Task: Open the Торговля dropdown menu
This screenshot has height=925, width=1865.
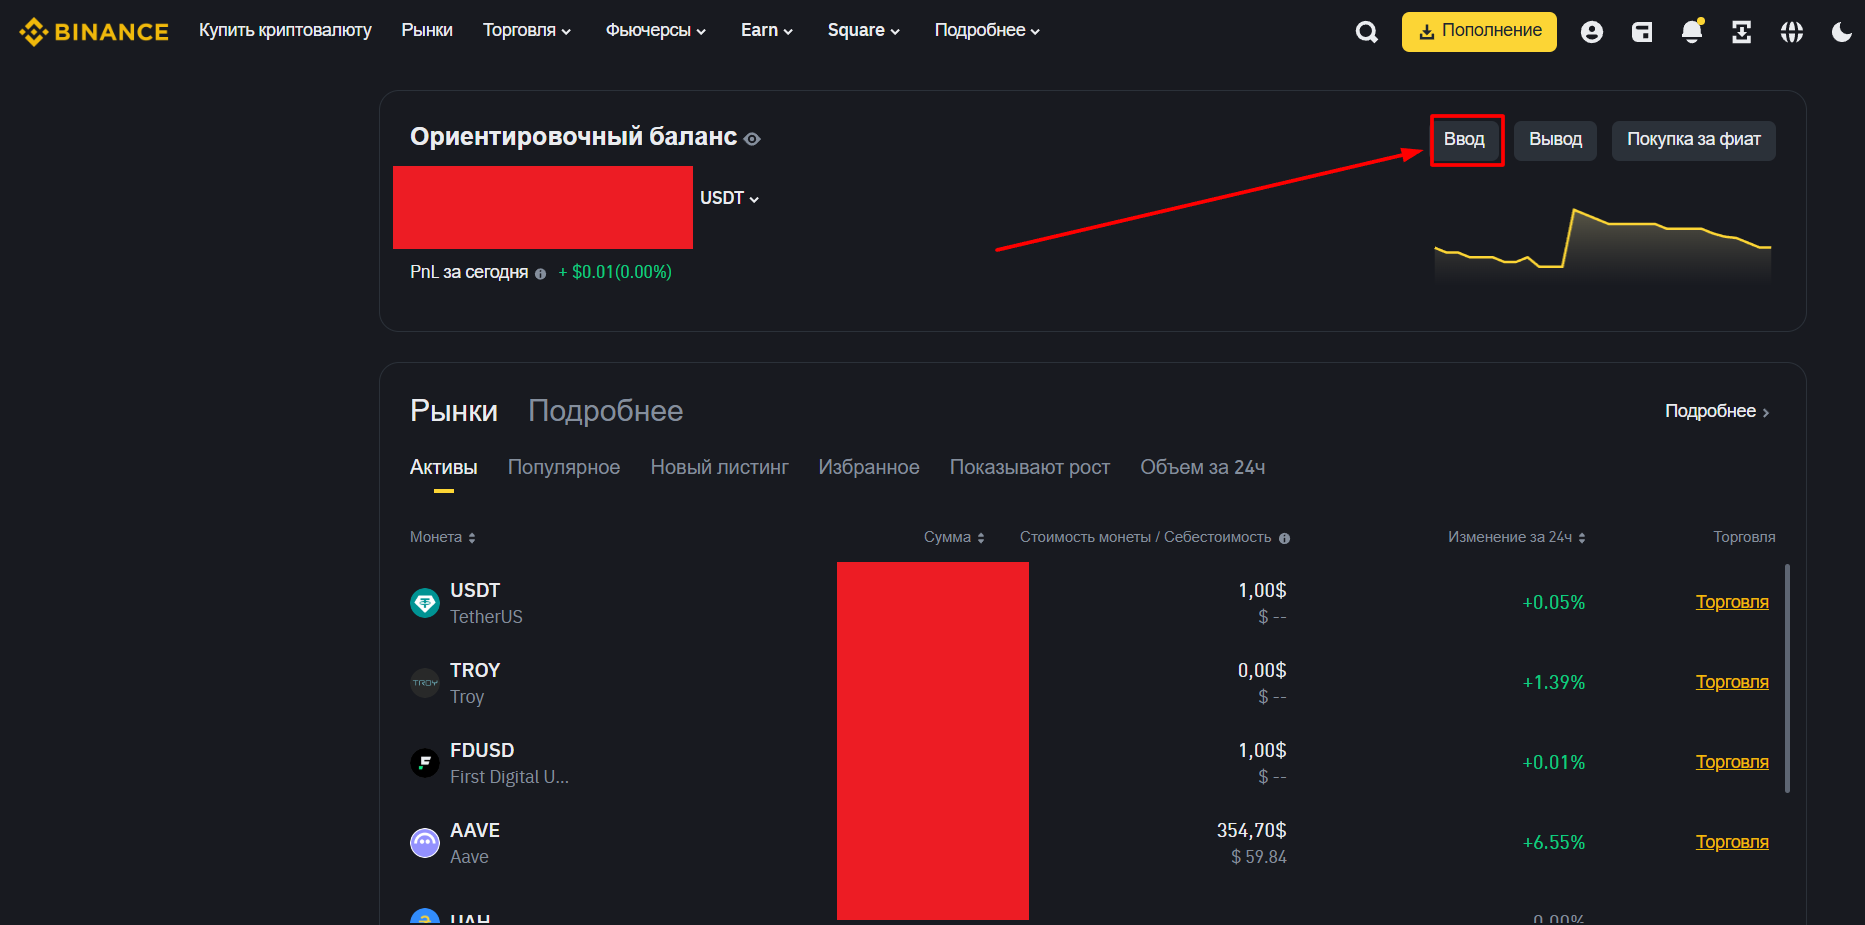Action: (x=527, y=30)
